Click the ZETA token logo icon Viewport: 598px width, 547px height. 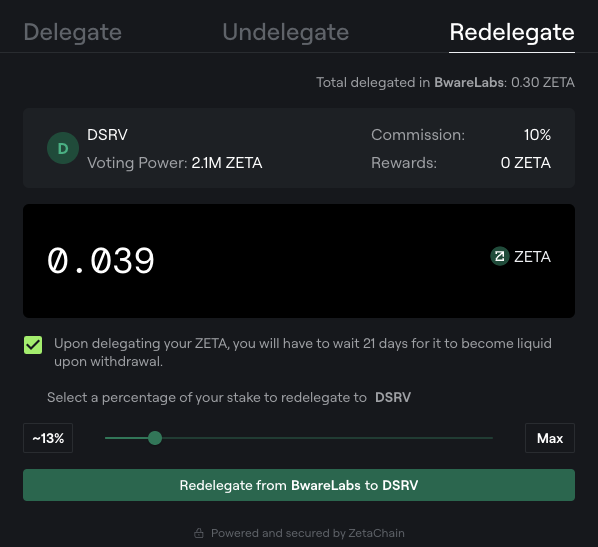(500, 256)
